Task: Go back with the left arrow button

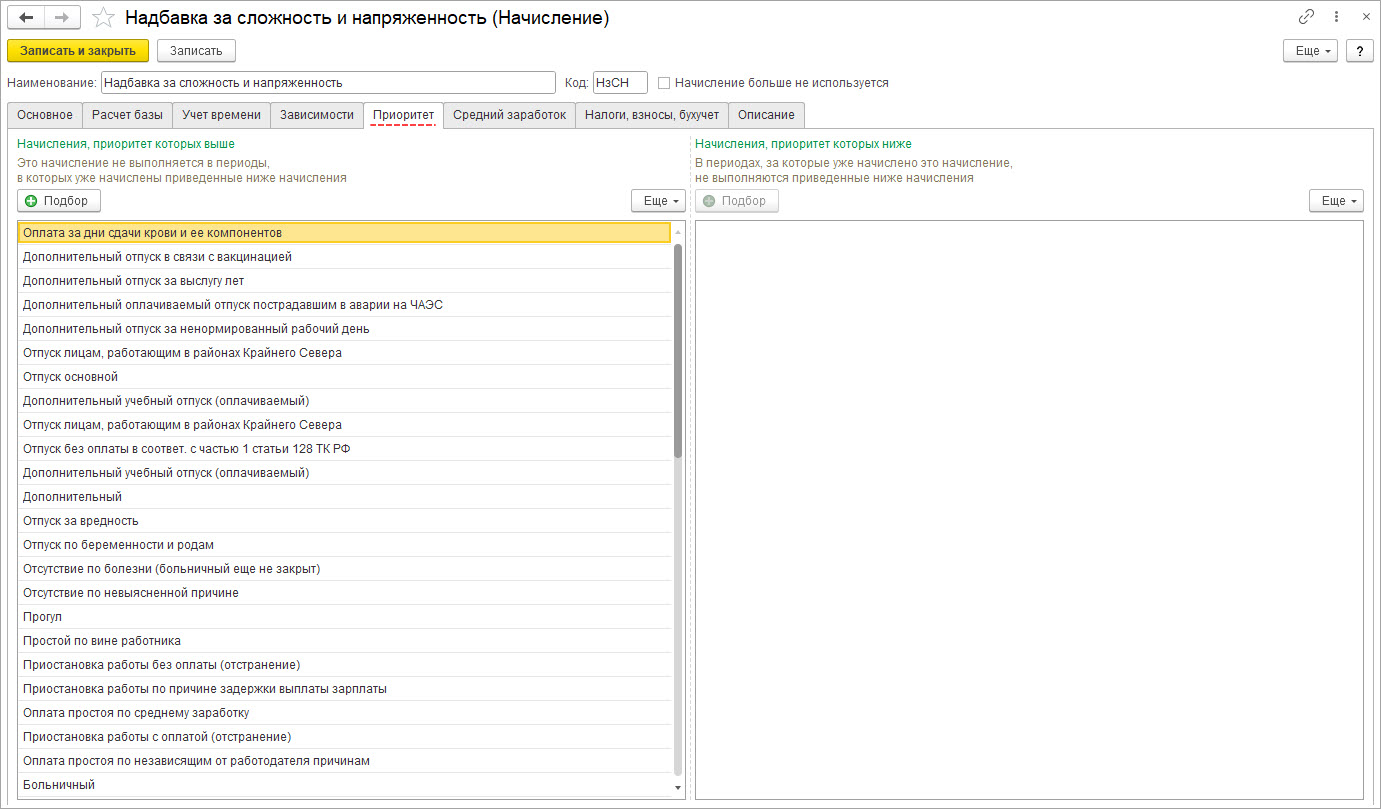Action: (27, 18)
